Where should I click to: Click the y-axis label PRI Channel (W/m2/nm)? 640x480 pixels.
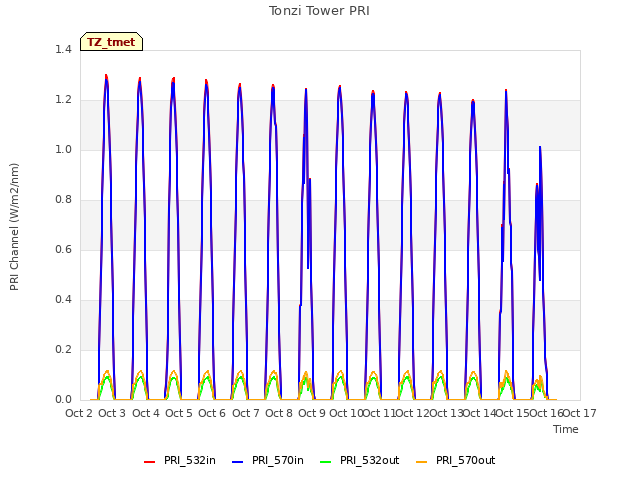[14, 227]
